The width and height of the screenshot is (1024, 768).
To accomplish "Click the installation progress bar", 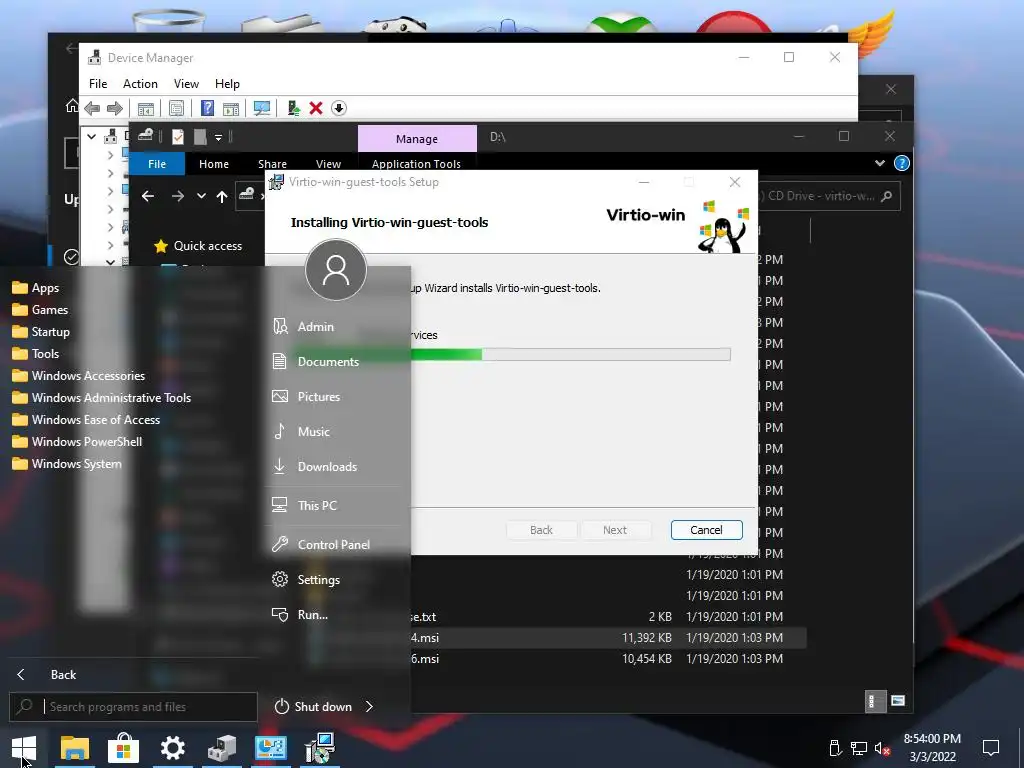I will click(570, 354).
